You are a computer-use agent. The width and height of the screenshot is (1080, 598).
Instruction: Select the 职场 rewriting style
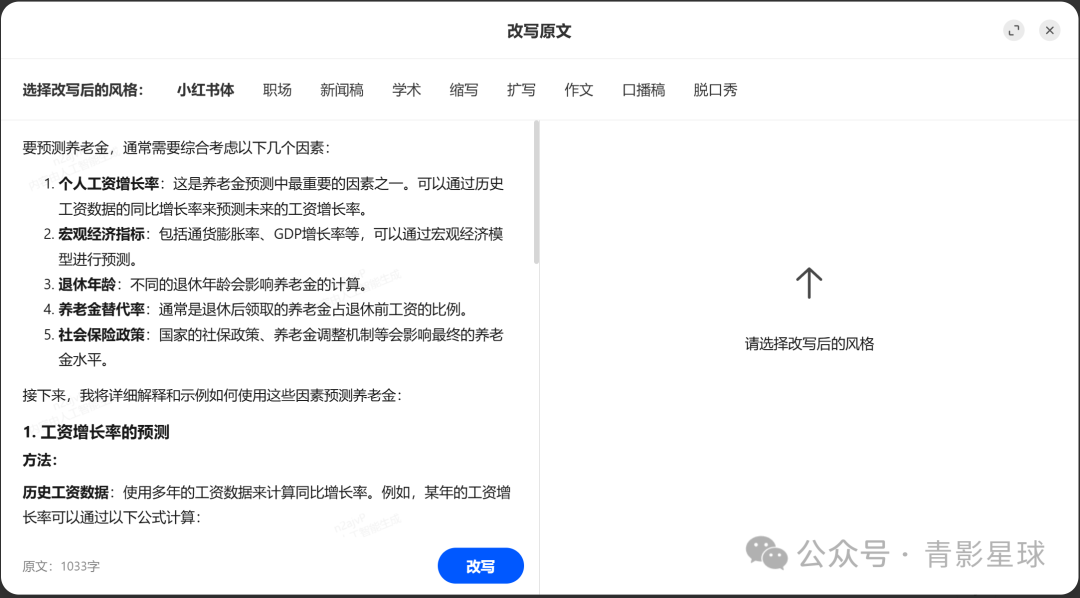coord(277,89)
